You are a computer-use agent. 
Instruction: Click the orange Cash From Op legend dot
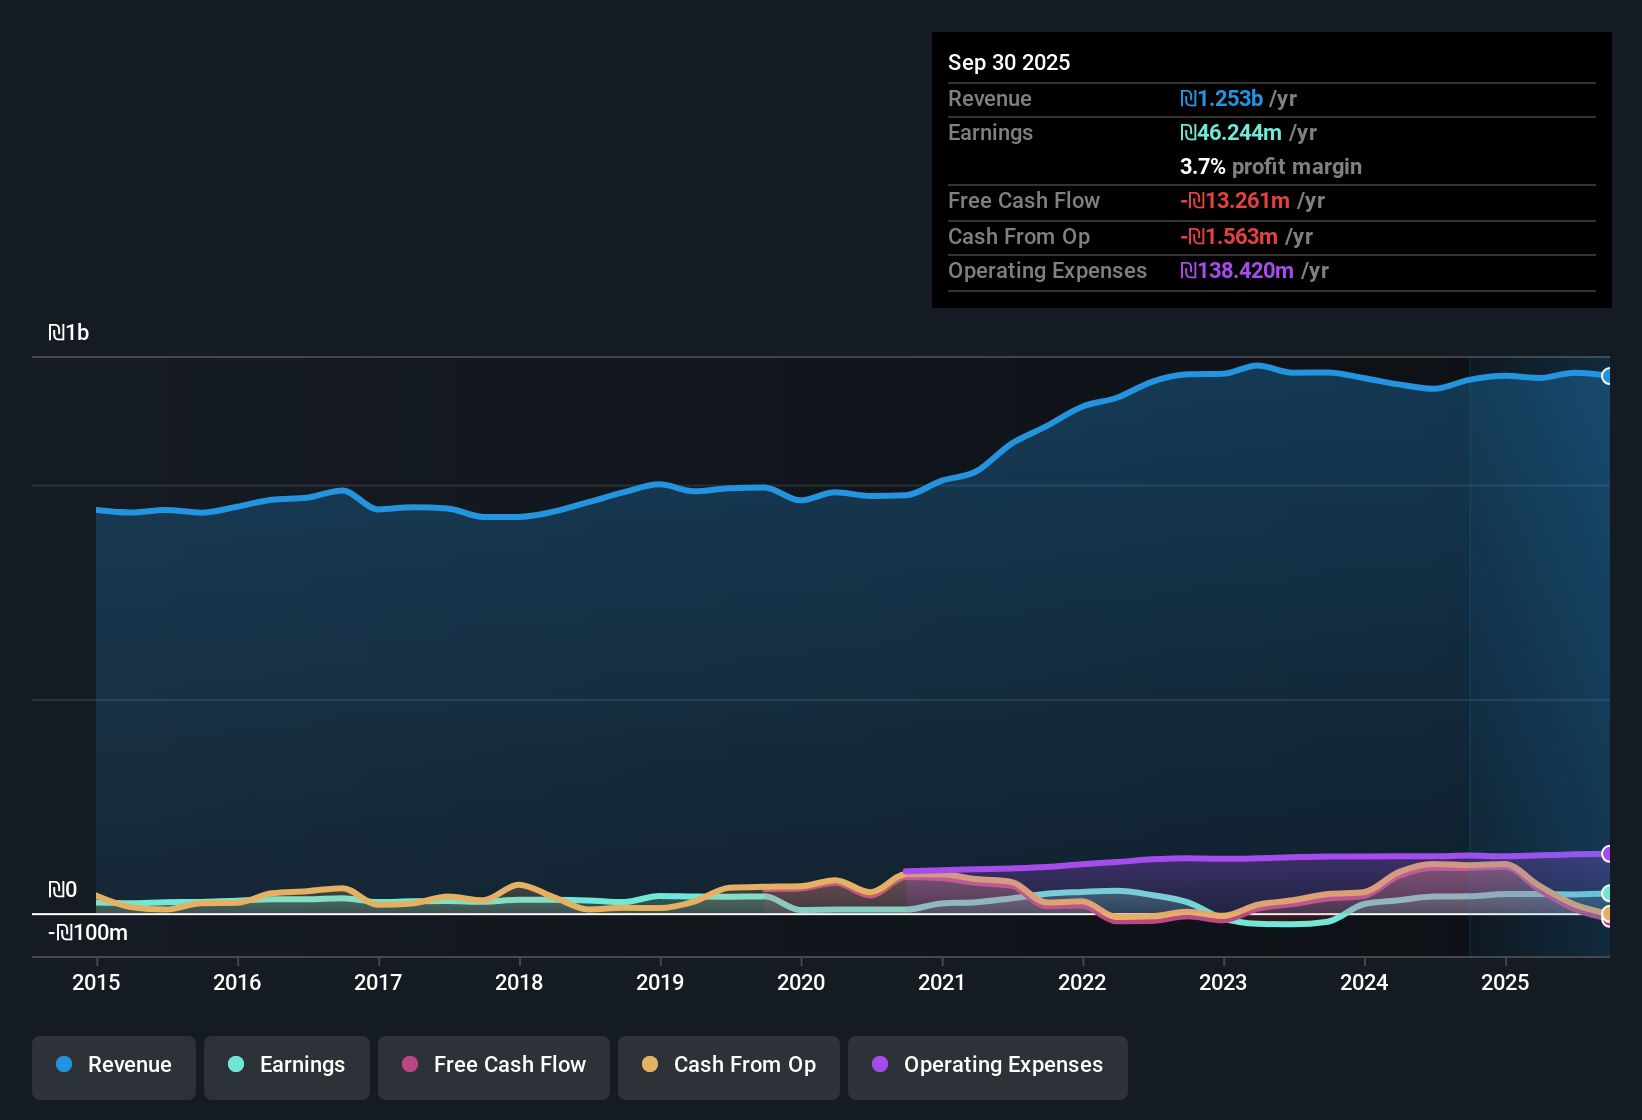(x=650, y=1065)
